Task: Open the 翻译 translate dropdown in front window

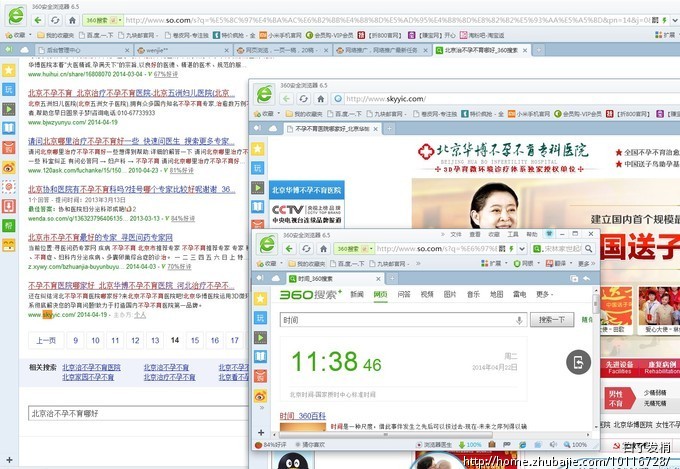Action: coord(559,263)
